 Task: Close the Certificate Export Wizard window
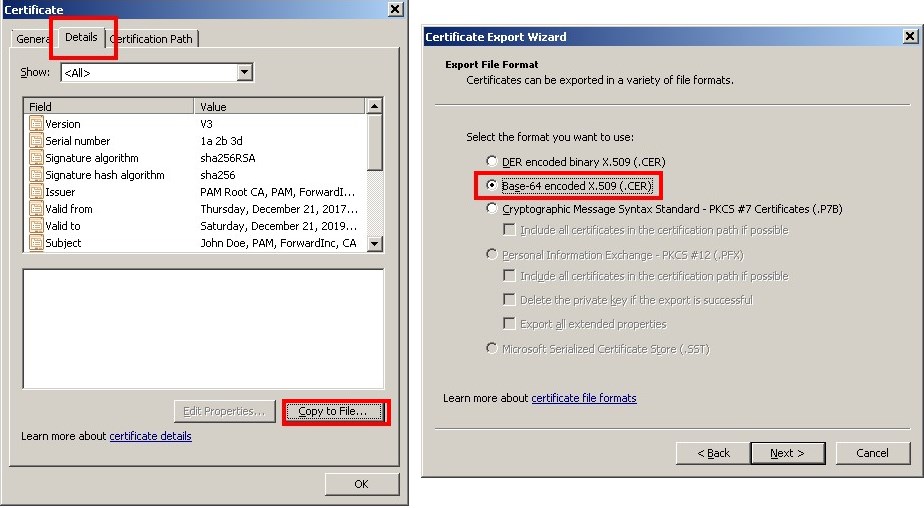tap(910, 37)
